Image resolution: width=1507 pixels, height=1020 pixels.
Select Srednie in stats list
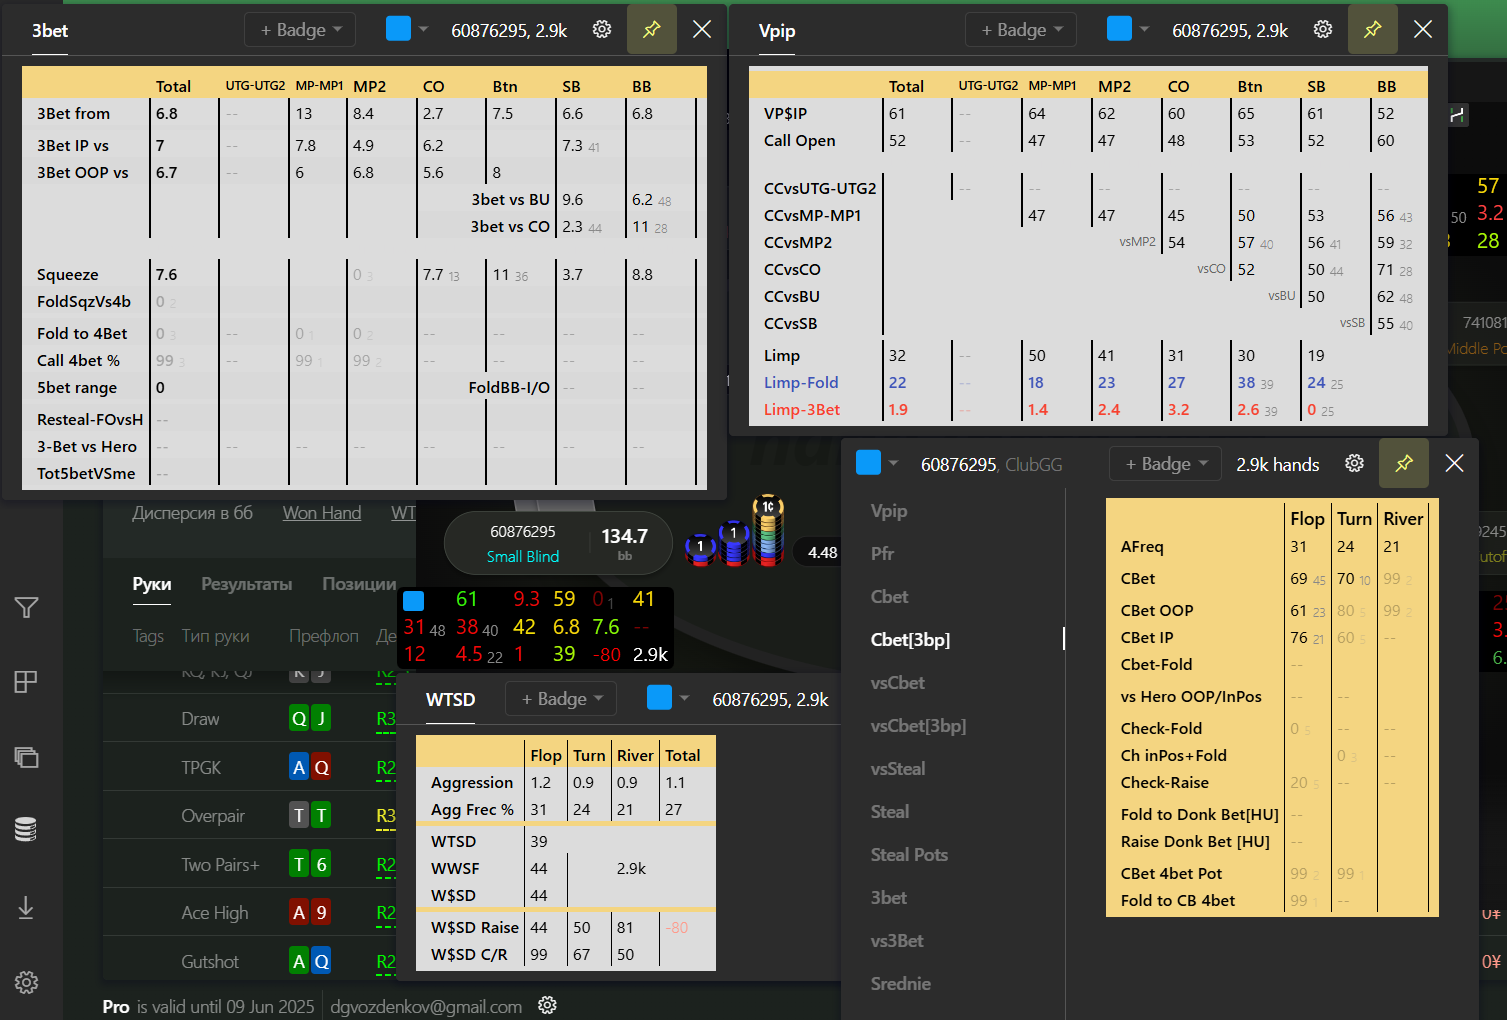(x=900, y=984)
